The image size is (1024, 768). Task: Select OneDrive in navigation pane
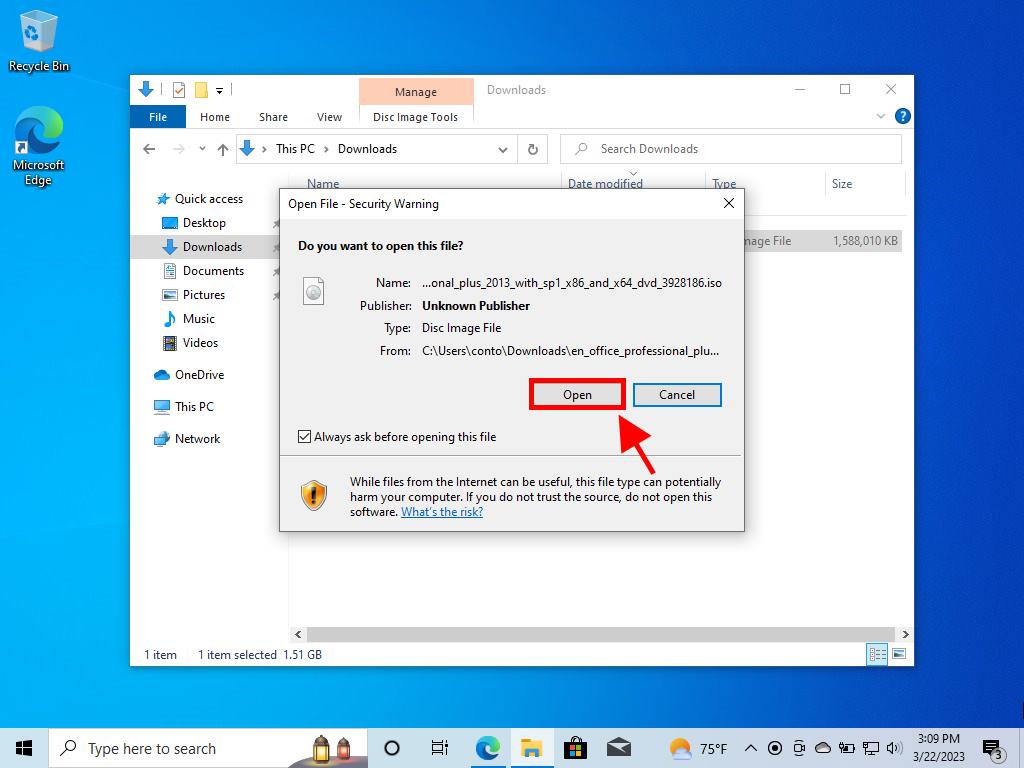point(199,375)
